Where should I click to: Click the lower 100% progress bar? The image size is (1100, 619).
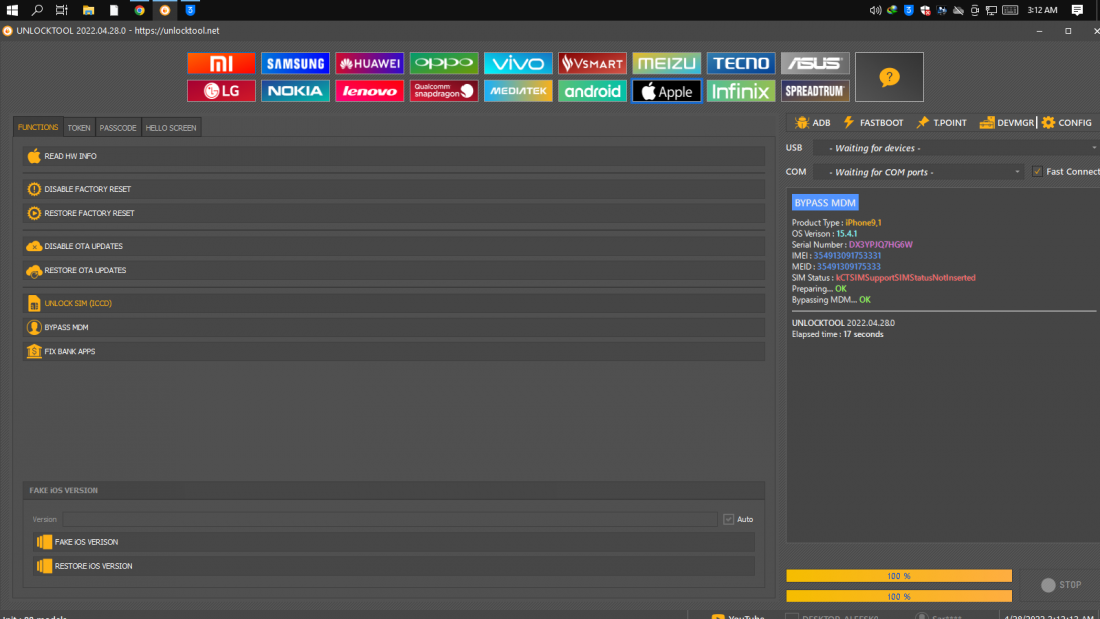tap(899, 597)
